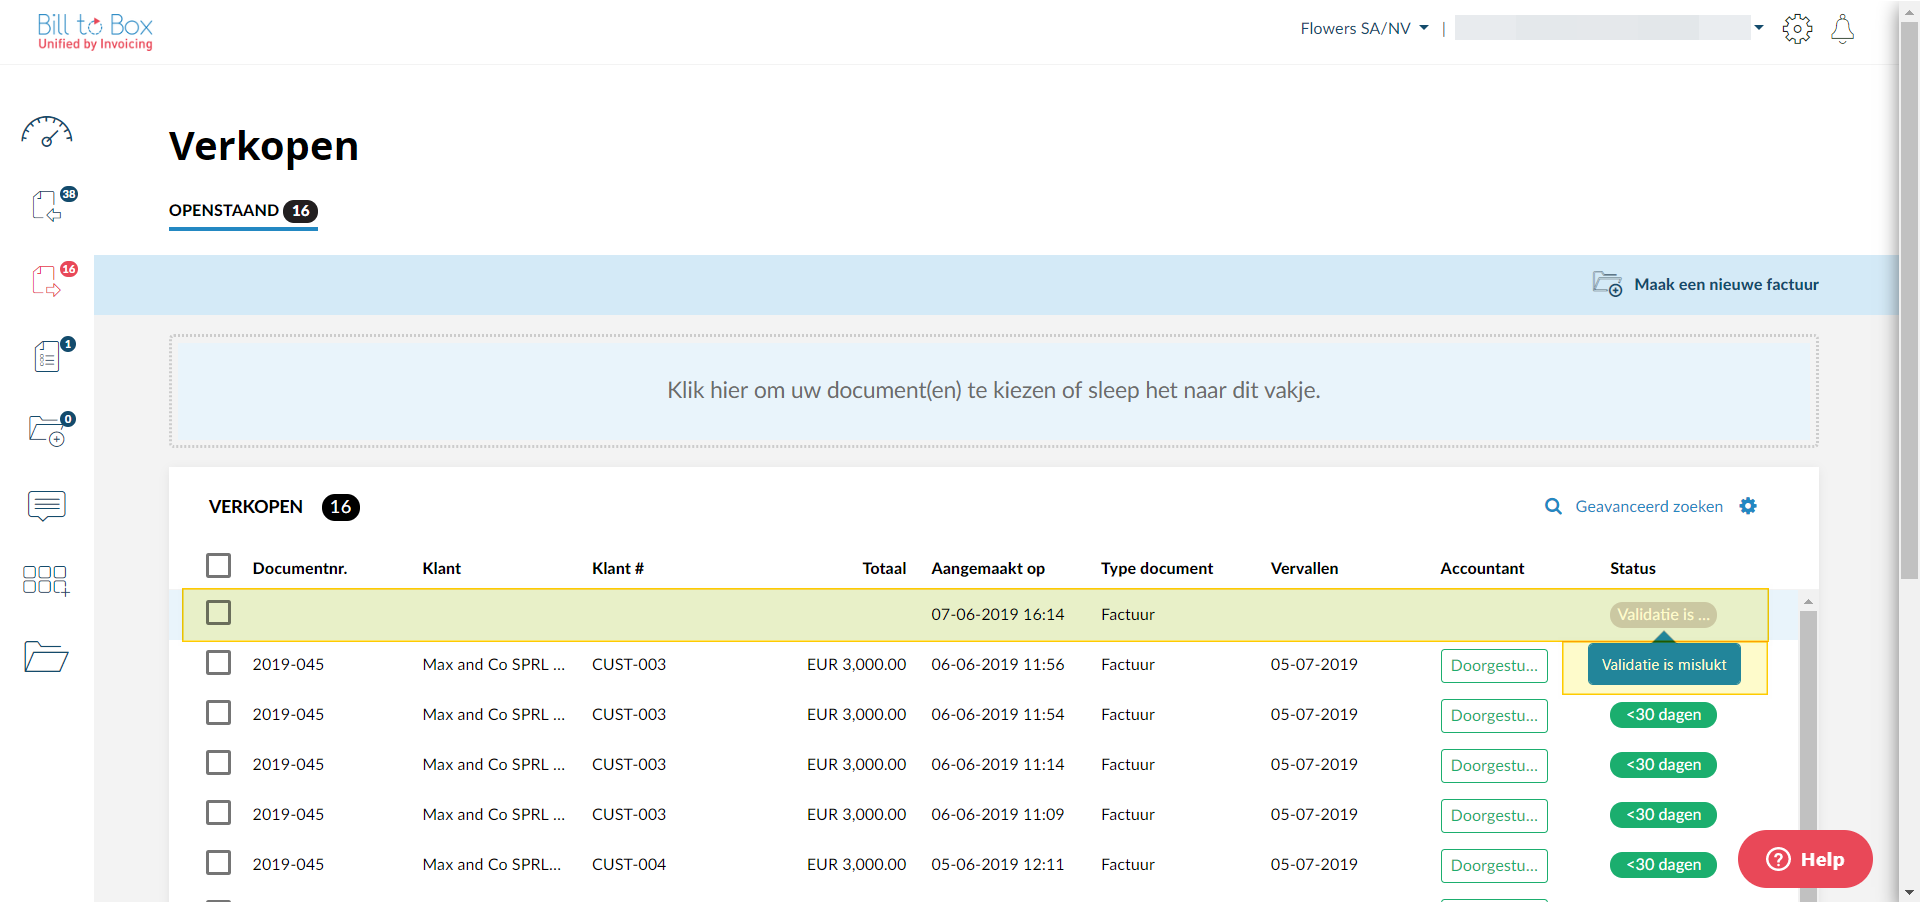Open the apps grid icon in sidebar
The width and height of the screenshot is (1920, 902).
pos(47,581)
